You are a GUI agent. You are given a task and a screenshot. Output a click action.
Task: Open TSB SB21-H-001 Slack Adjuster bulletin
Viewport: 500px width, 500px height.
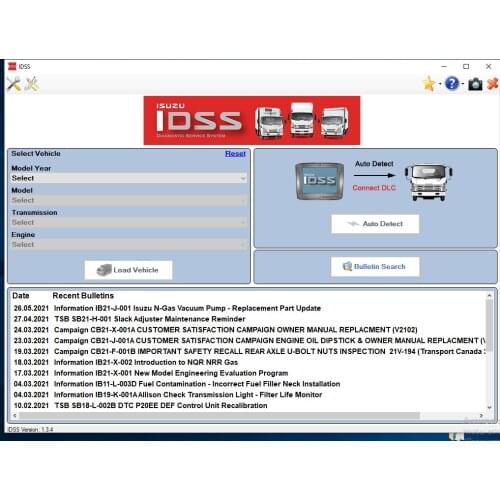150,319
